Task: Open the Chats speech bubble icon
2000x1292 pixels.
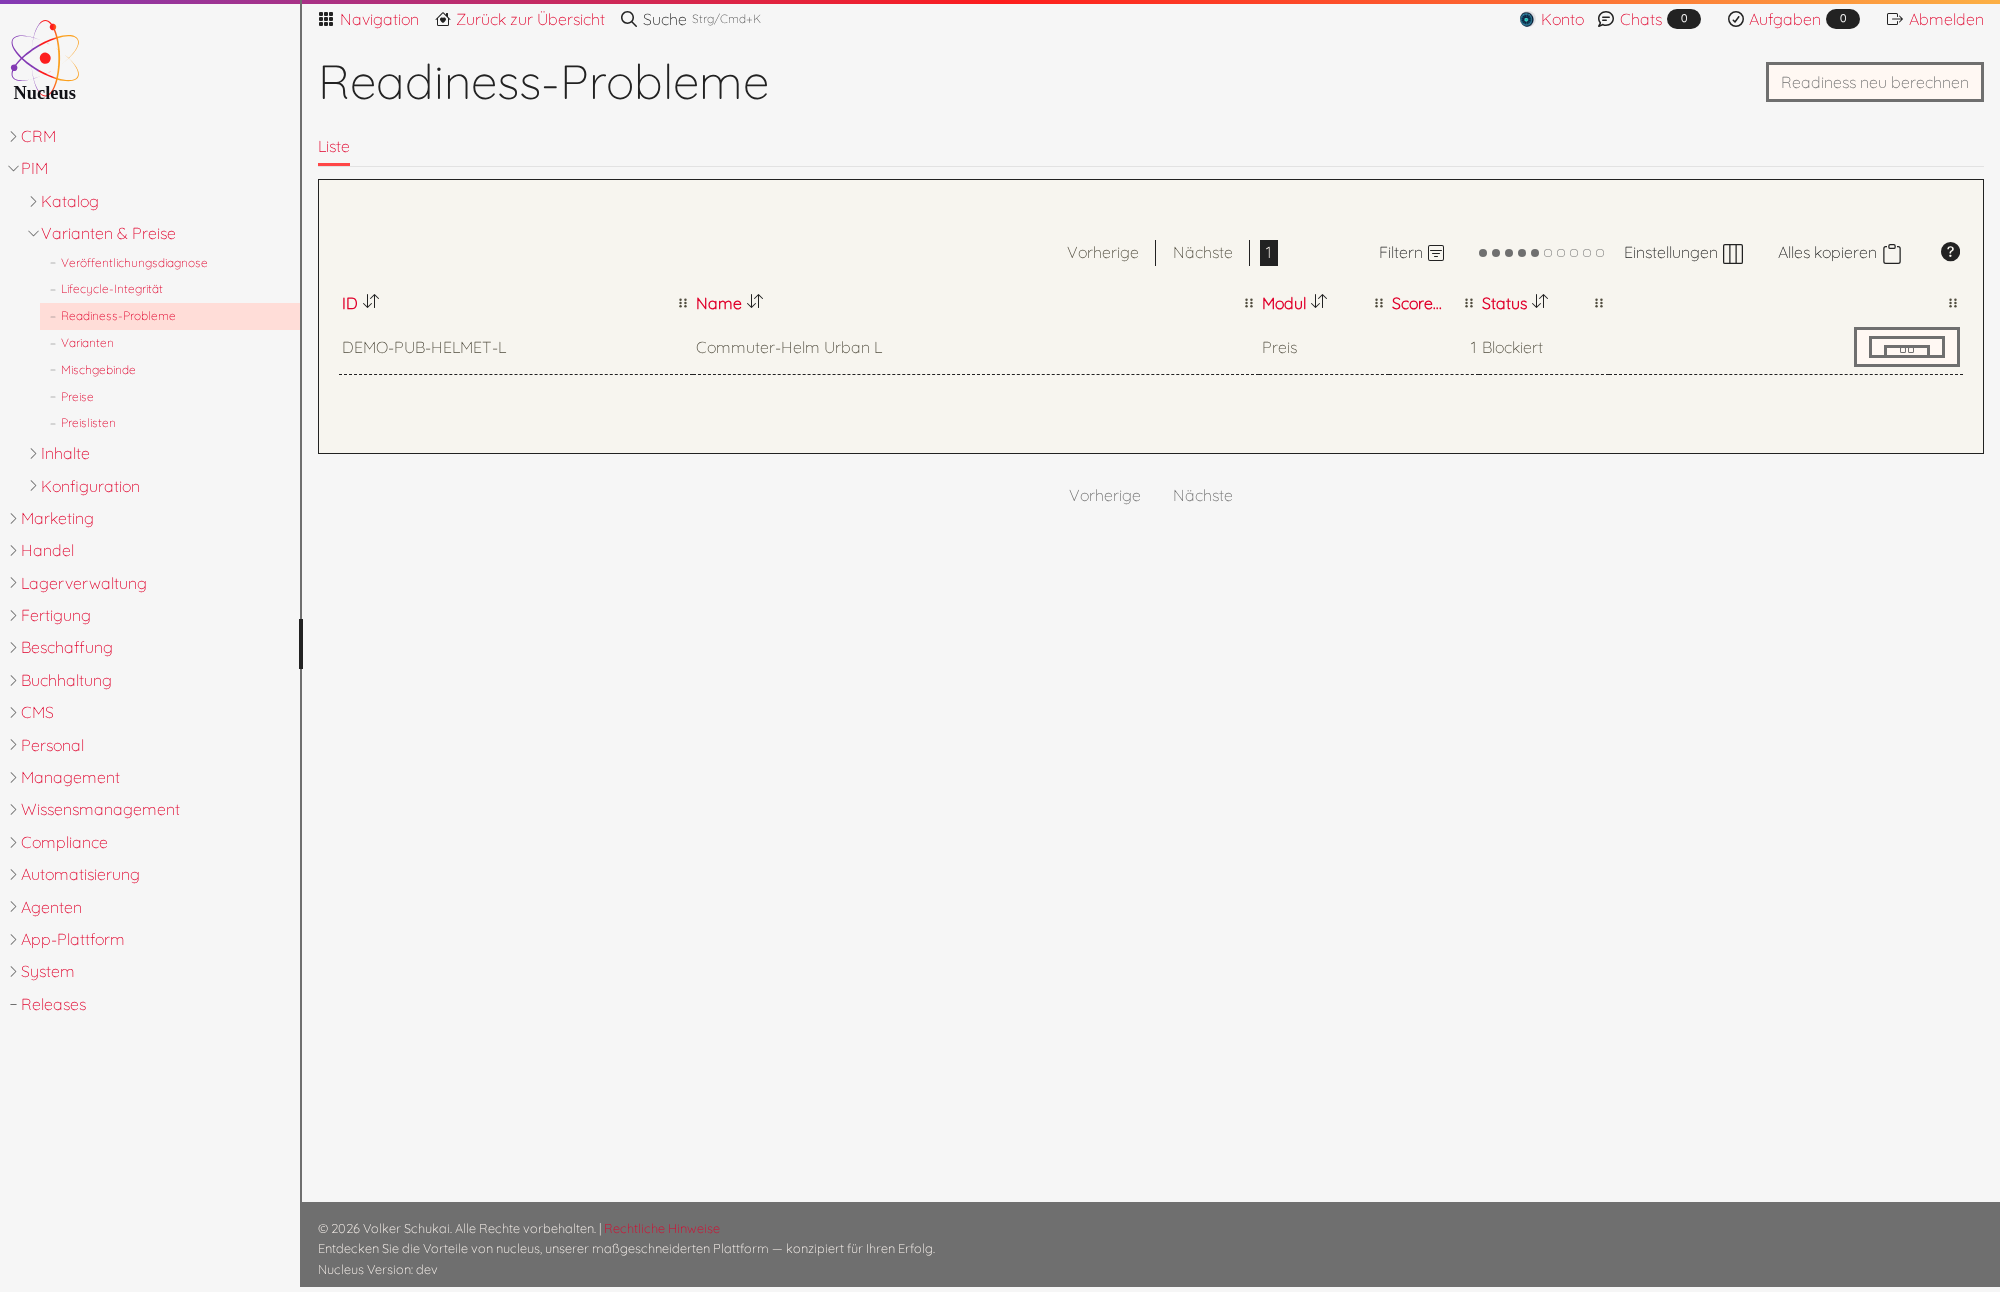Action: point(1606,19)
